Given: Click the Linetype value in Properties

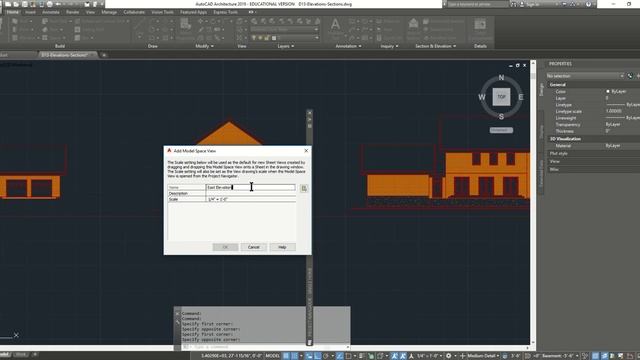Looking at the screenshot, I should point(622,105).
